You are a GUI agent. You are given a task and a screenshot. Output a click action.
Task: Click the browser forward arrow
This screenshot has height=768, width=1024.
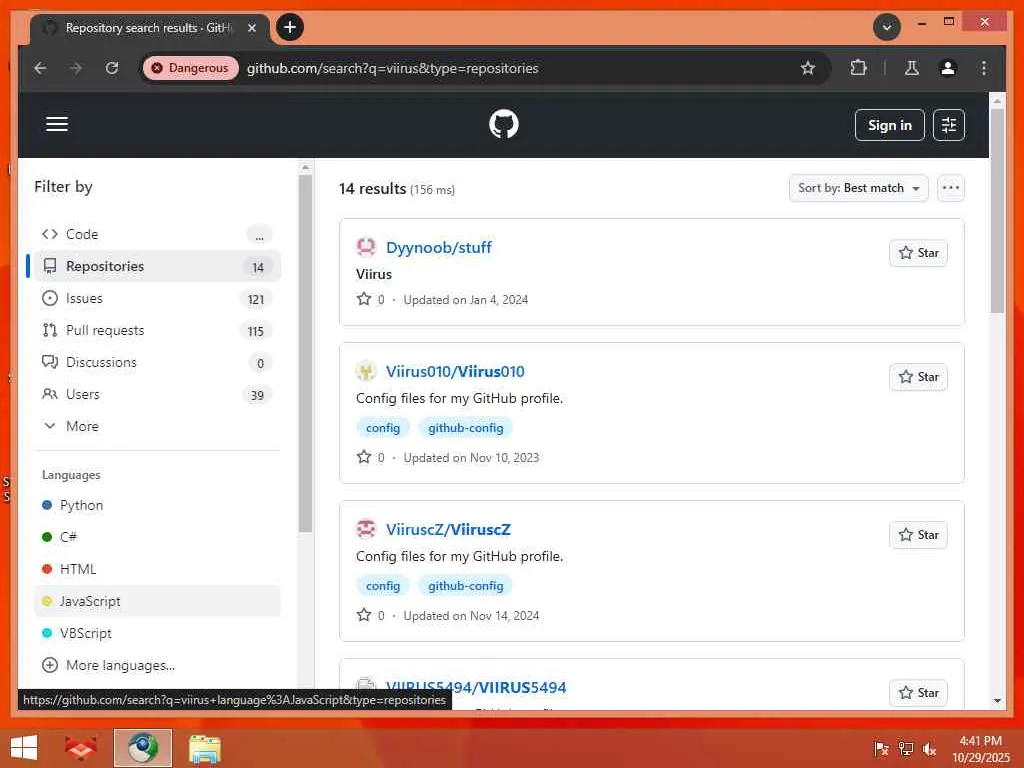click(76, 68)
